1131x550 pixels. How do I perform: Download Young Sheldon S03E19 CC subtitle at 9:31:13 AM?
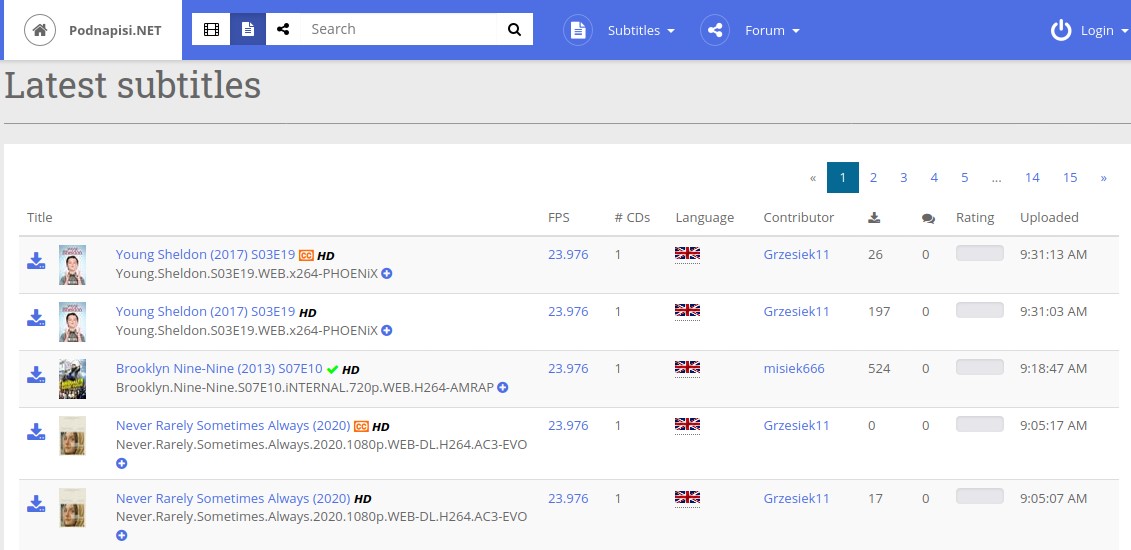36,261
